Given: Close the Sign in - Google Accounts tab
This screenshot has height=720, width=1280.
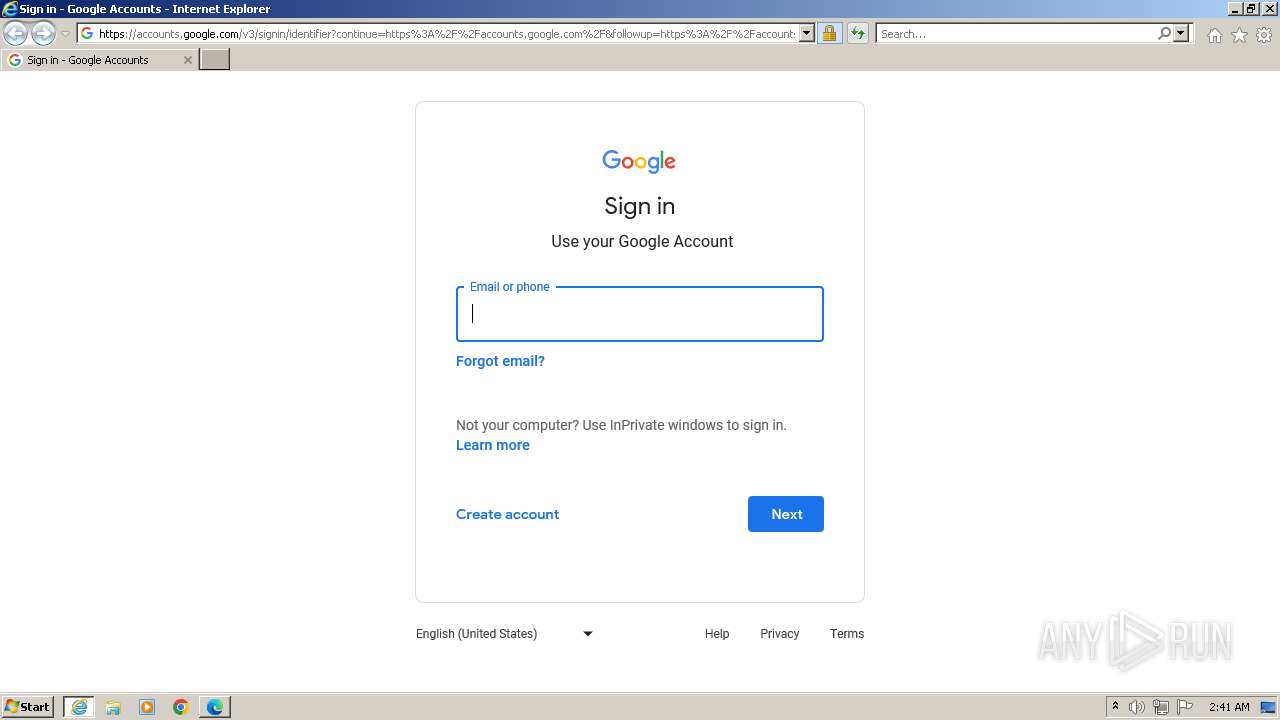Looking at the screenshot, I should coord(187,60).
